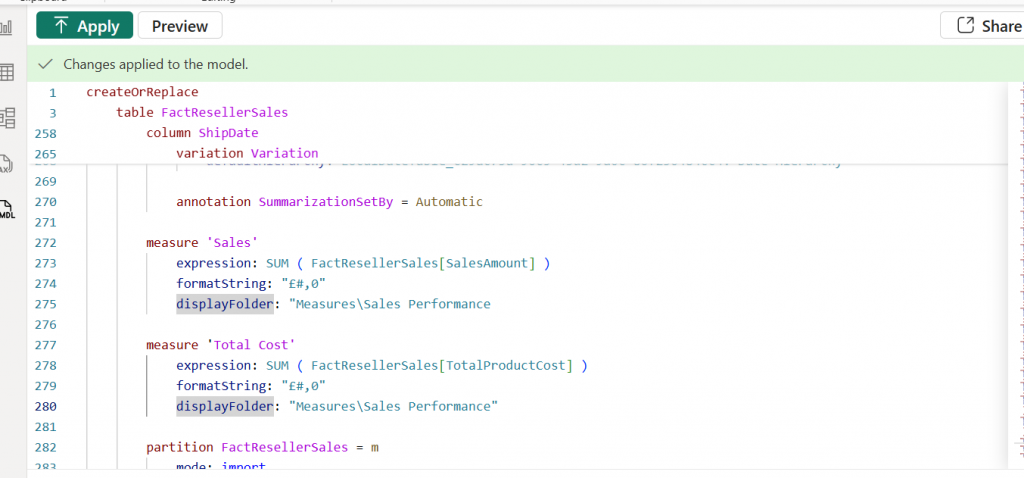This screenshot has height=478, width=1024.
Task: Select the TMDL view icon
Action: (x=7, y=210)
